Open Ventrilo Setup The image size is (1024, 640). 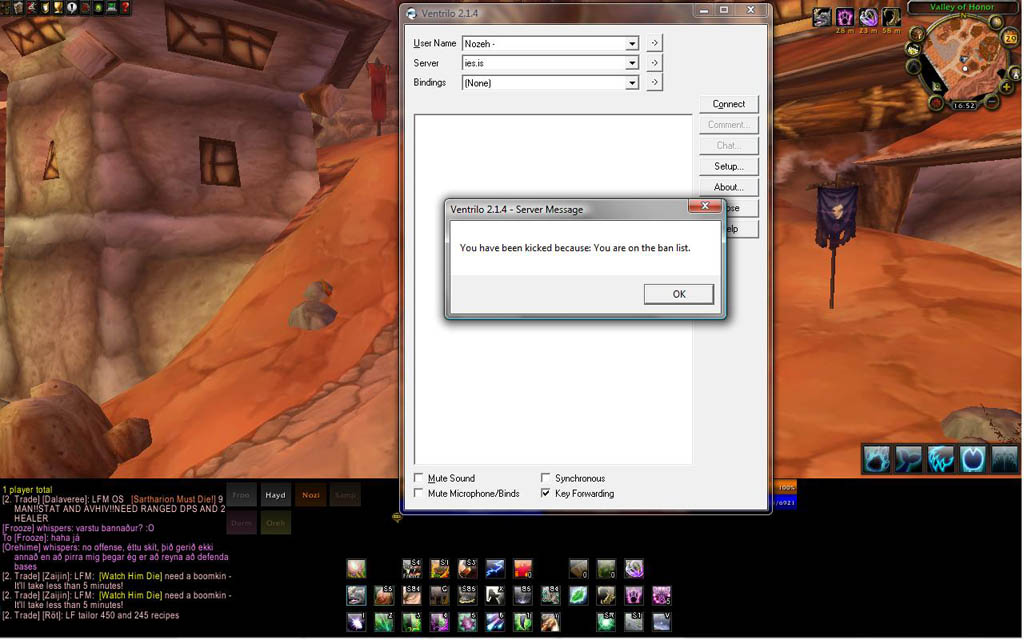pyautogui.click(x=728, y=167)
